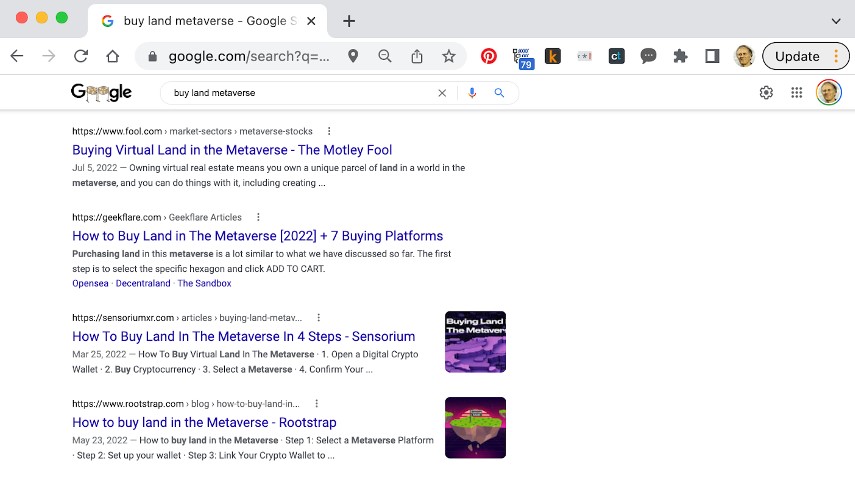Open the Rootstrap result link
This screenshot has height=477, width=855.
[x=204, y=422]
